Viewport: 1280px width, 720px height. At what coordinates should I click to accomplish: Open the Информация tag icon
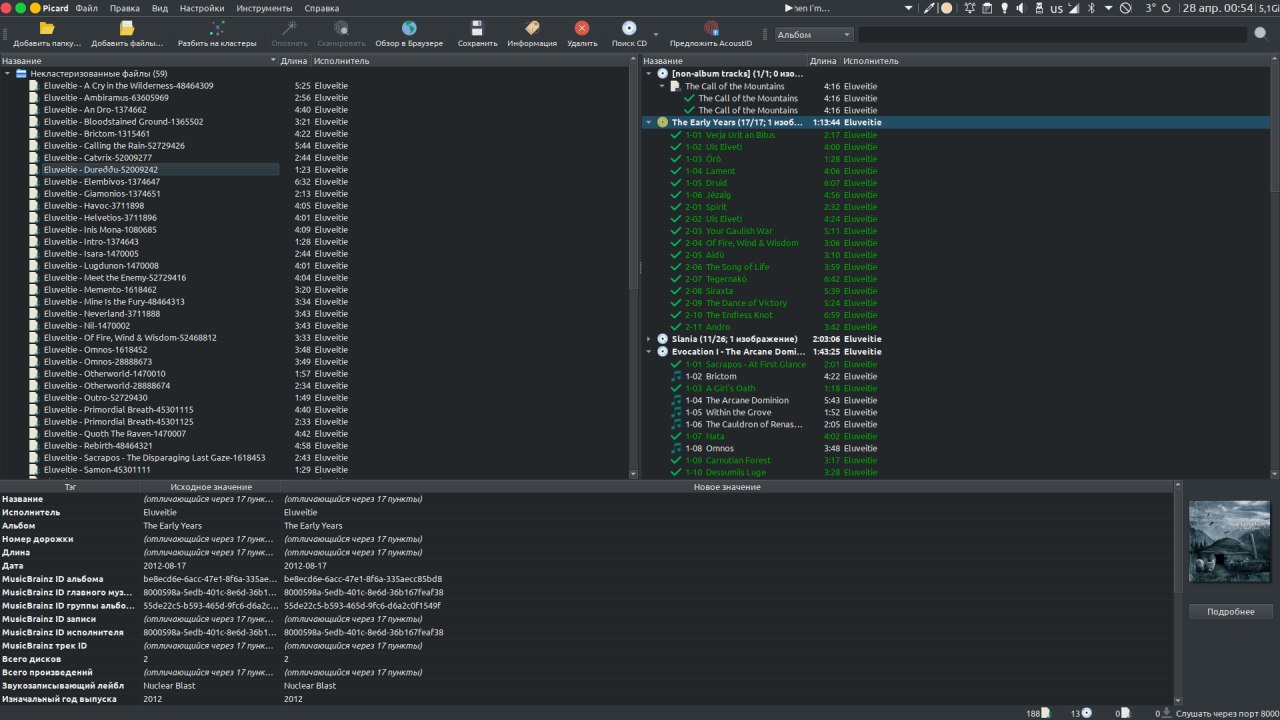(532, 28)
